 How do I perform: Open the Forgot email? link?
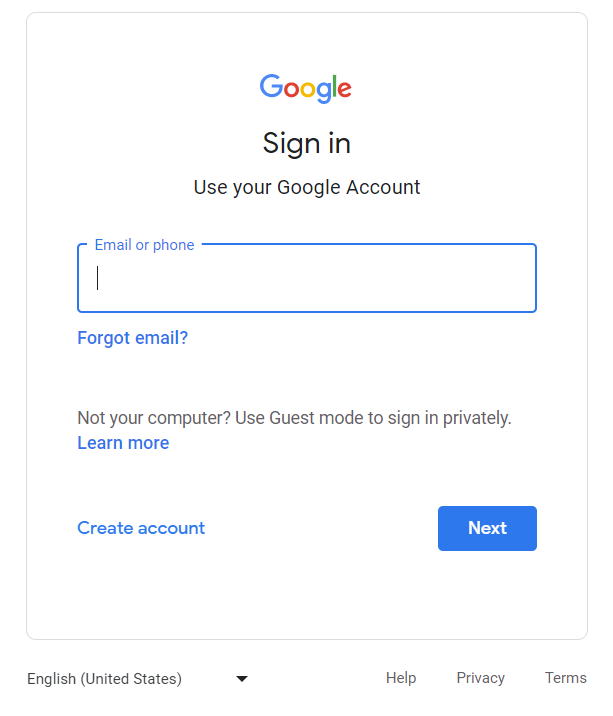tap(132, 338)
